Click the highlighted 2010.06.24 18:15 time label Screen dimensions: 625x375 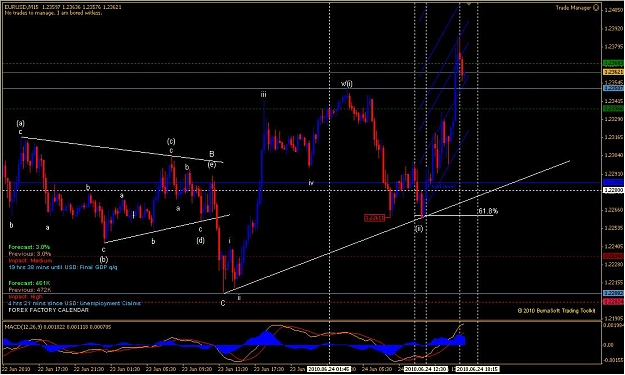pyautogui.click(x=478, y=369)
